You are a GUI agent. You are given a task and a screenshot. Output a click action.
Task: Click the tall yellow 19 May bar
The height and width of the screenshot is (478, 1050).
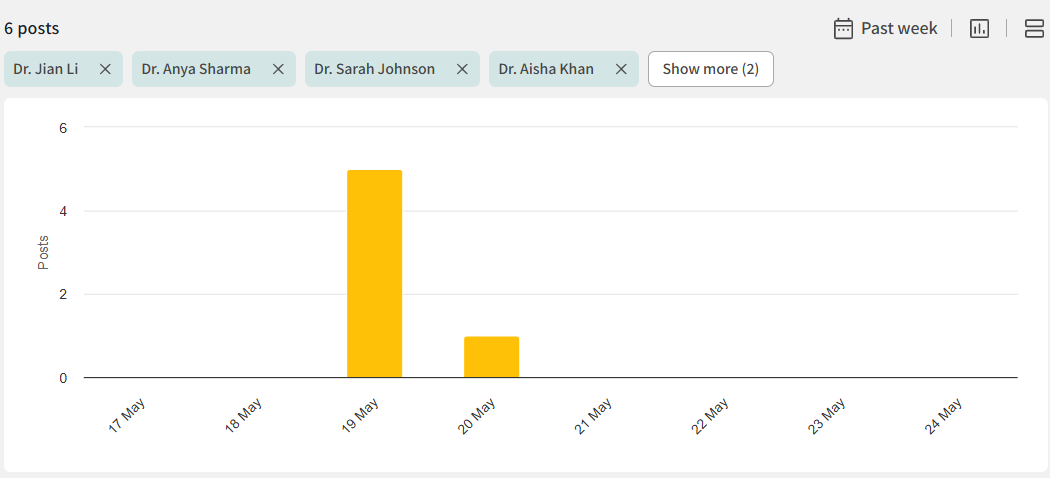tap(374, 274)
